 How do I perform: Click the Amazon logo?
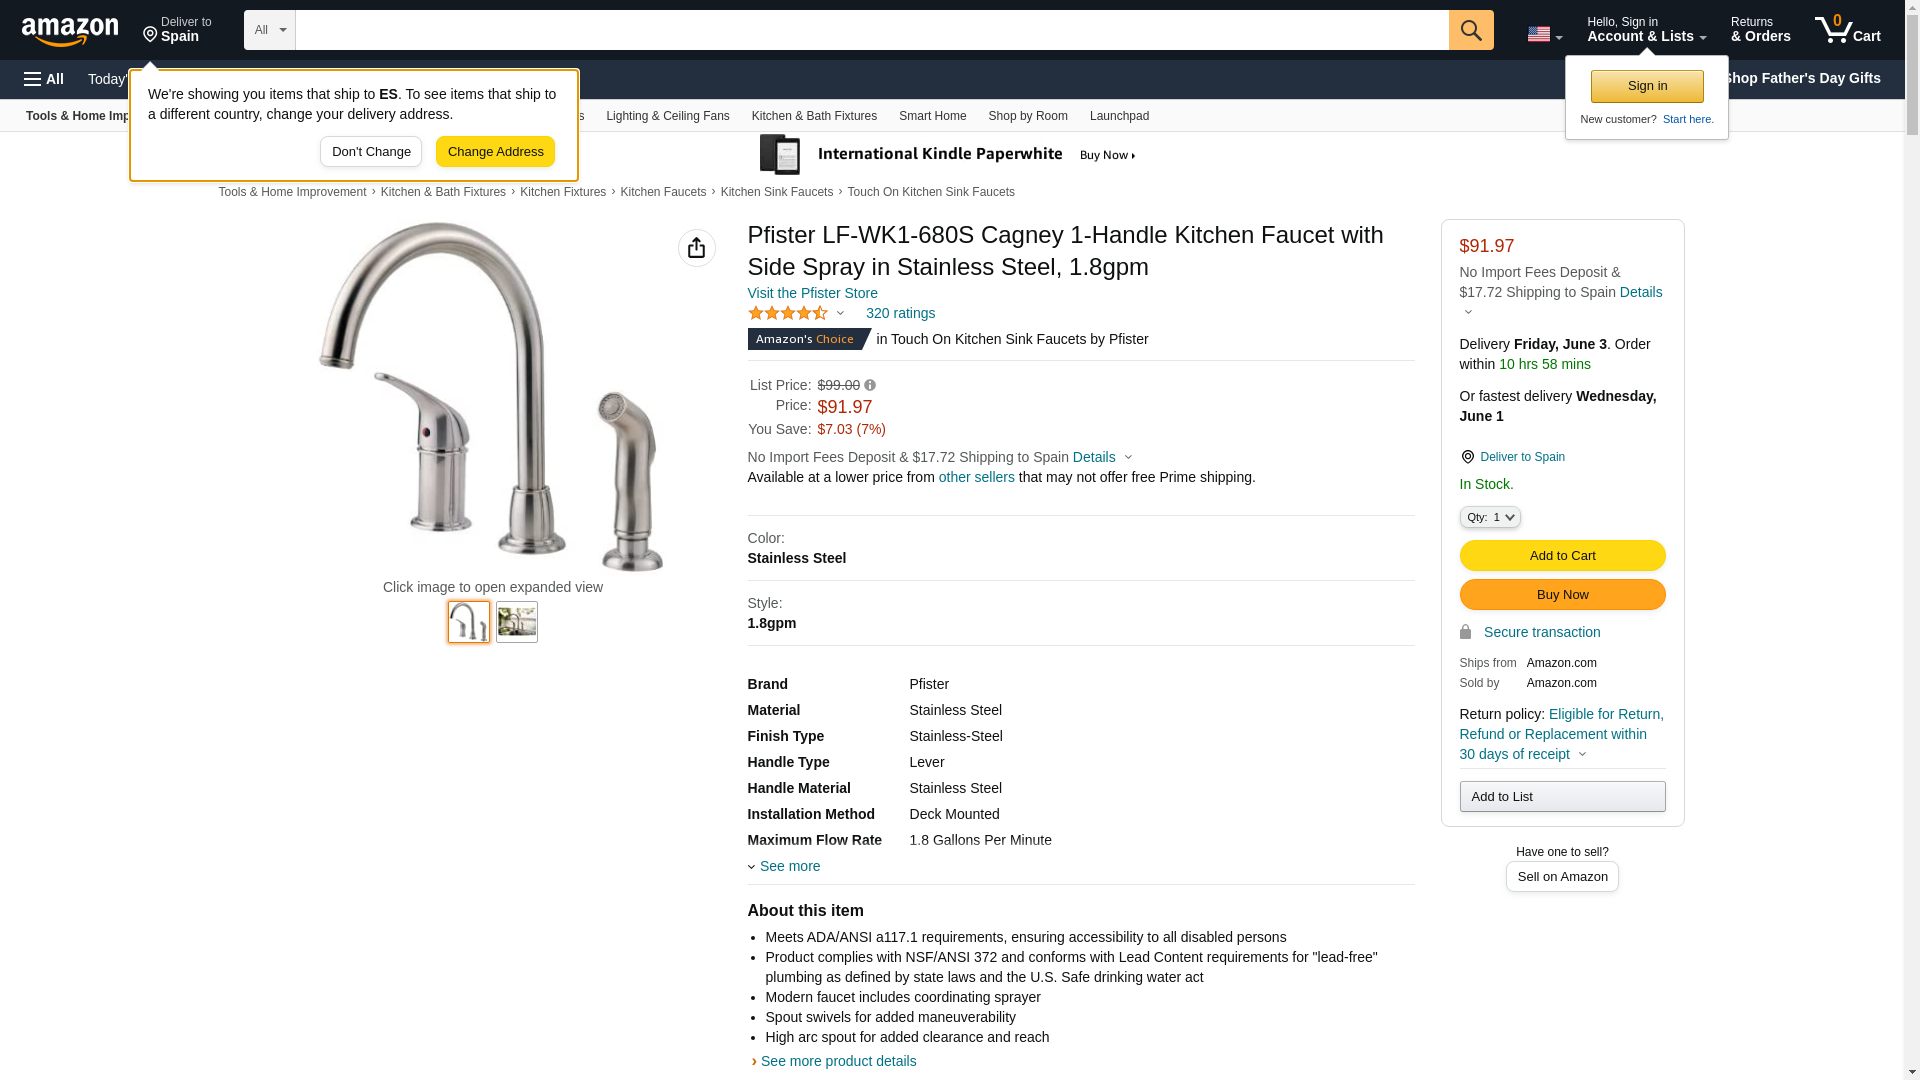pyautogui.click(x=70, y=32)
